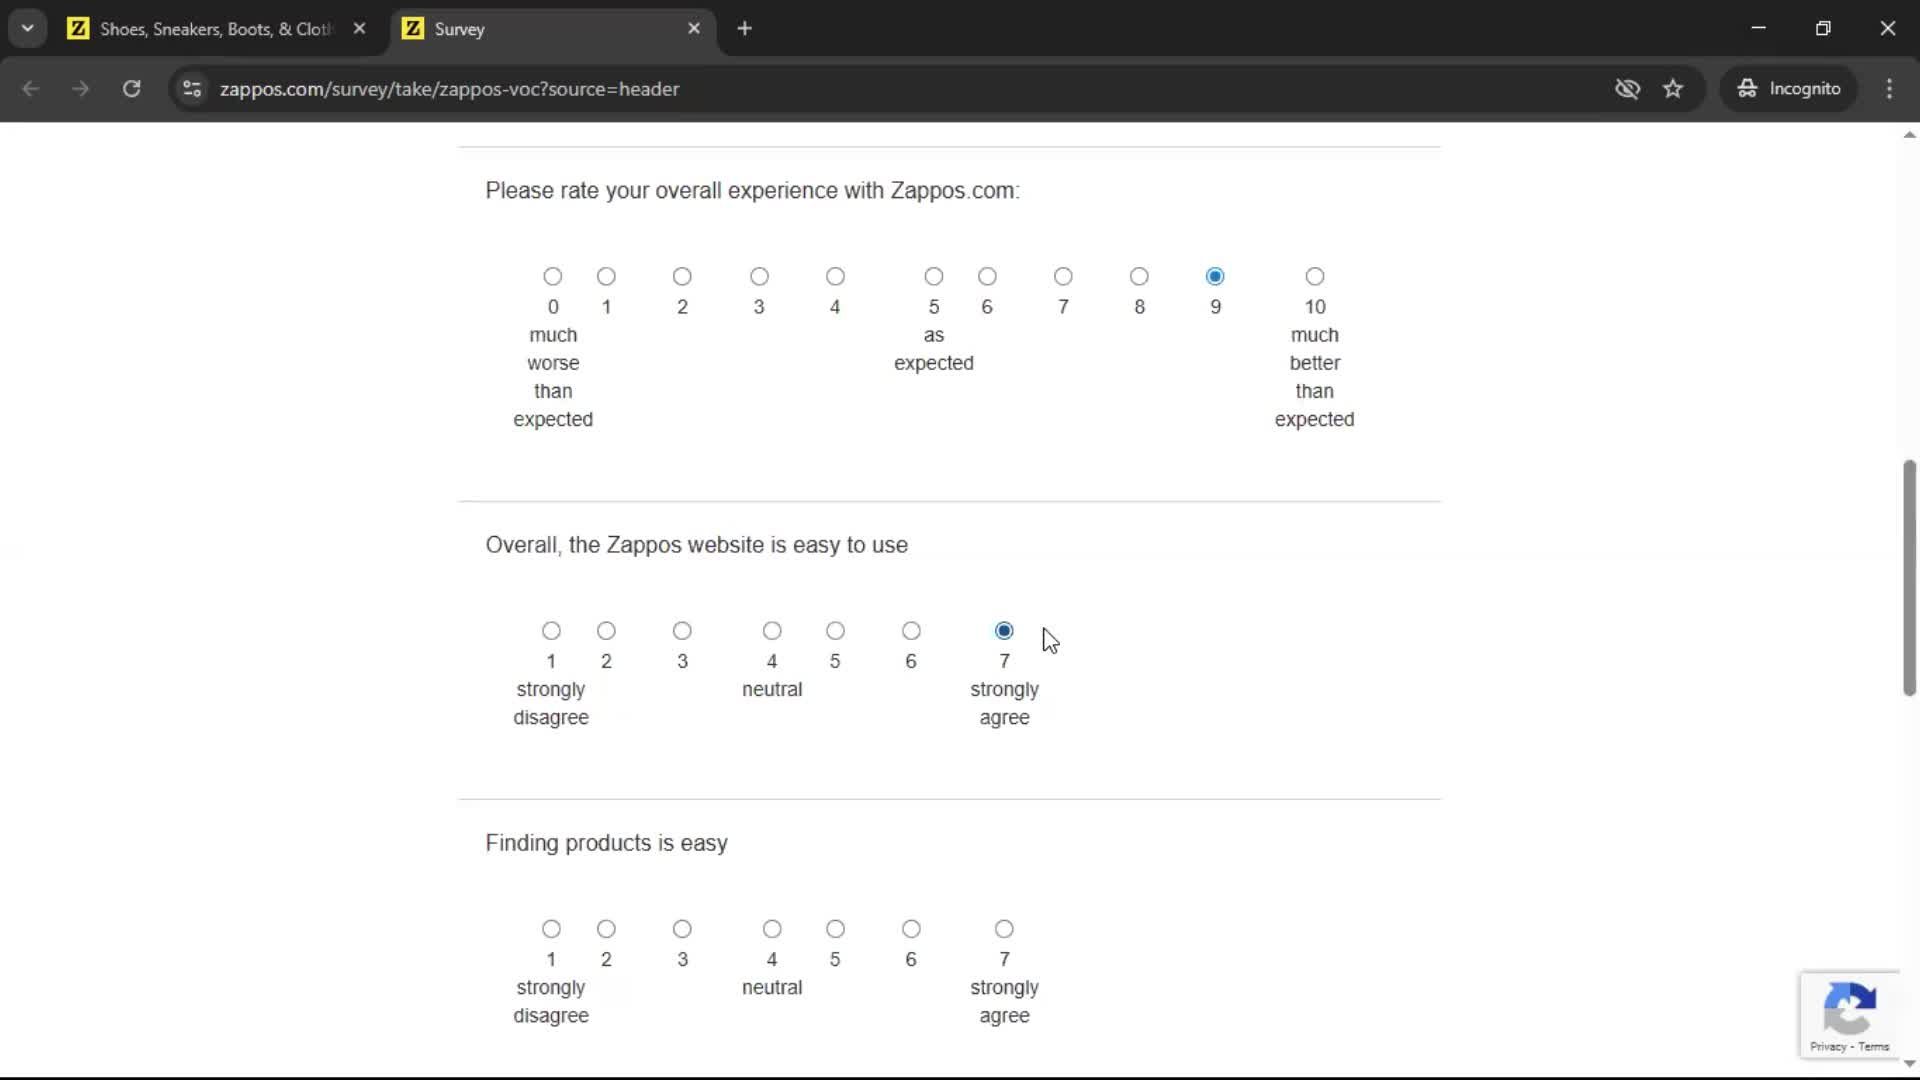The width and height of the screenshot is (1920, 1080).
Task: Close the Survey tab
Action: [x=694, y=29]
